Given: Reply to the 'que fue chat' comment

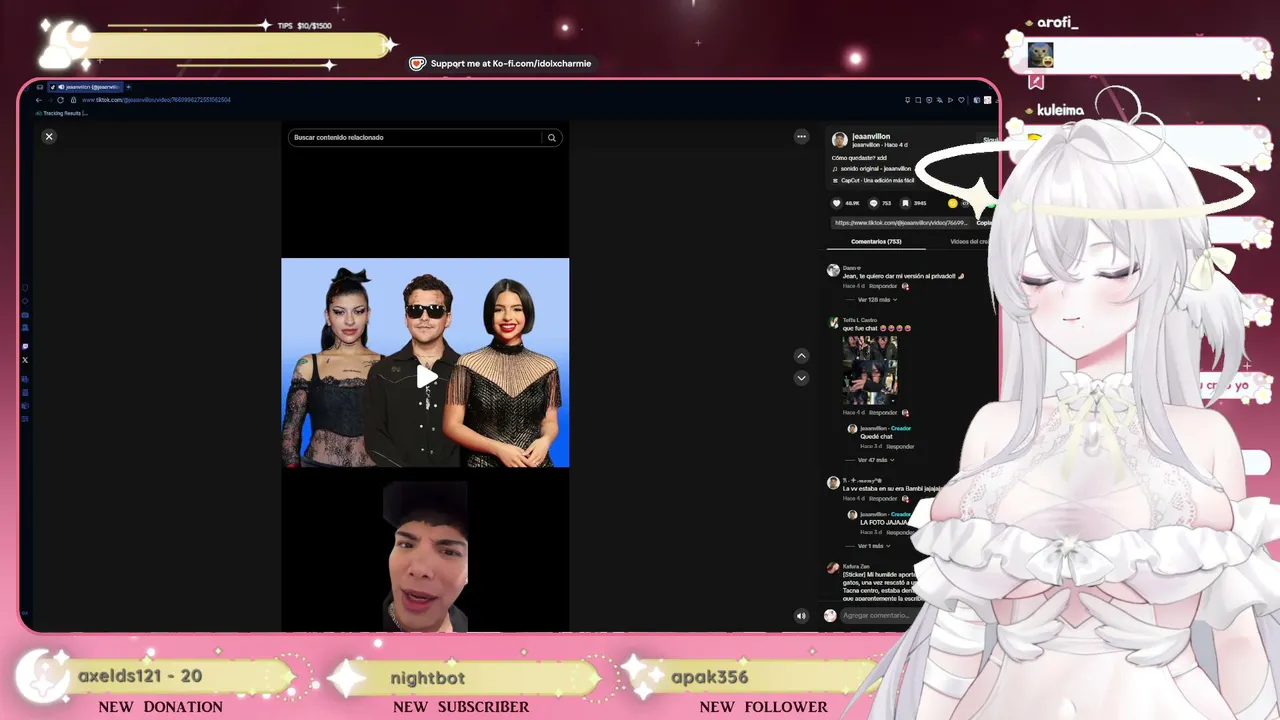Looking at the screenshot, I should pos(883,413).
